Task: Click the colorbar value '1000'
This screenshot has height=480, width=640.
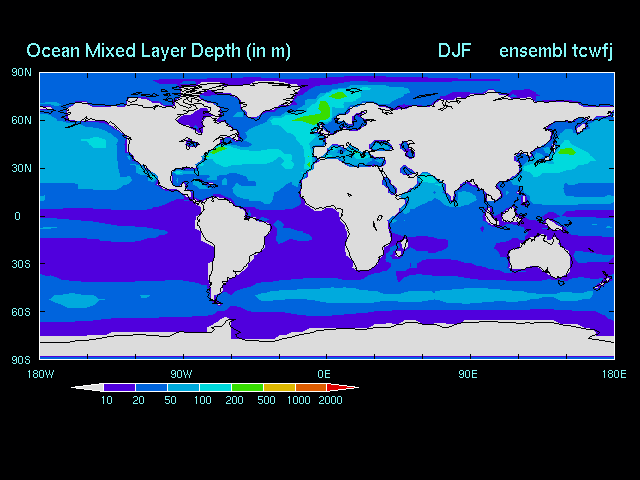Action: [x=298, y=400]
